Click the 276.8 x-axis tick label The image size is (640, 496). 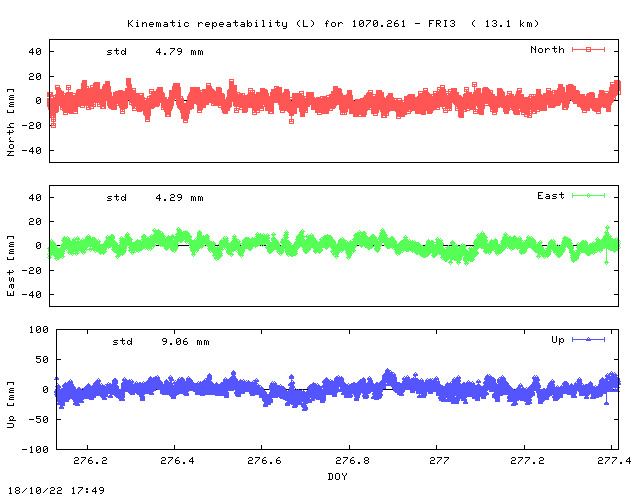pyautogui.click(x=352, y=461)
